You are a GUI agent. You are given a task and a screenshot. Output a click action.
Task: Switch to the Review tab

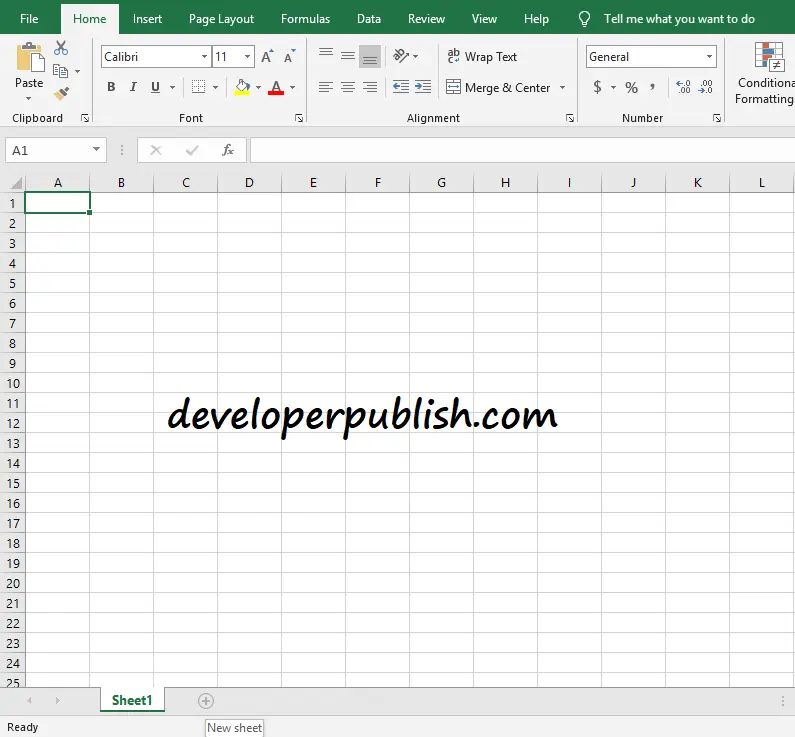coord(426,19)
